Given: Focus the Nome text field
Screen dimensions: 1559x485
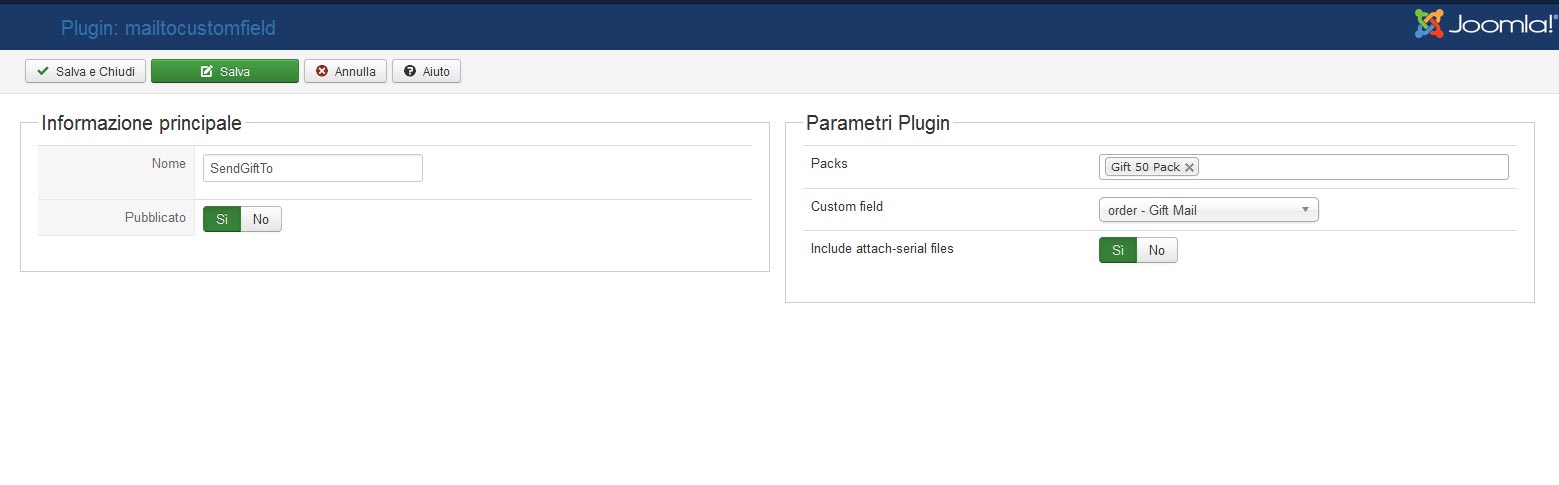Looking at the screenshot, I should click(312, 168).
